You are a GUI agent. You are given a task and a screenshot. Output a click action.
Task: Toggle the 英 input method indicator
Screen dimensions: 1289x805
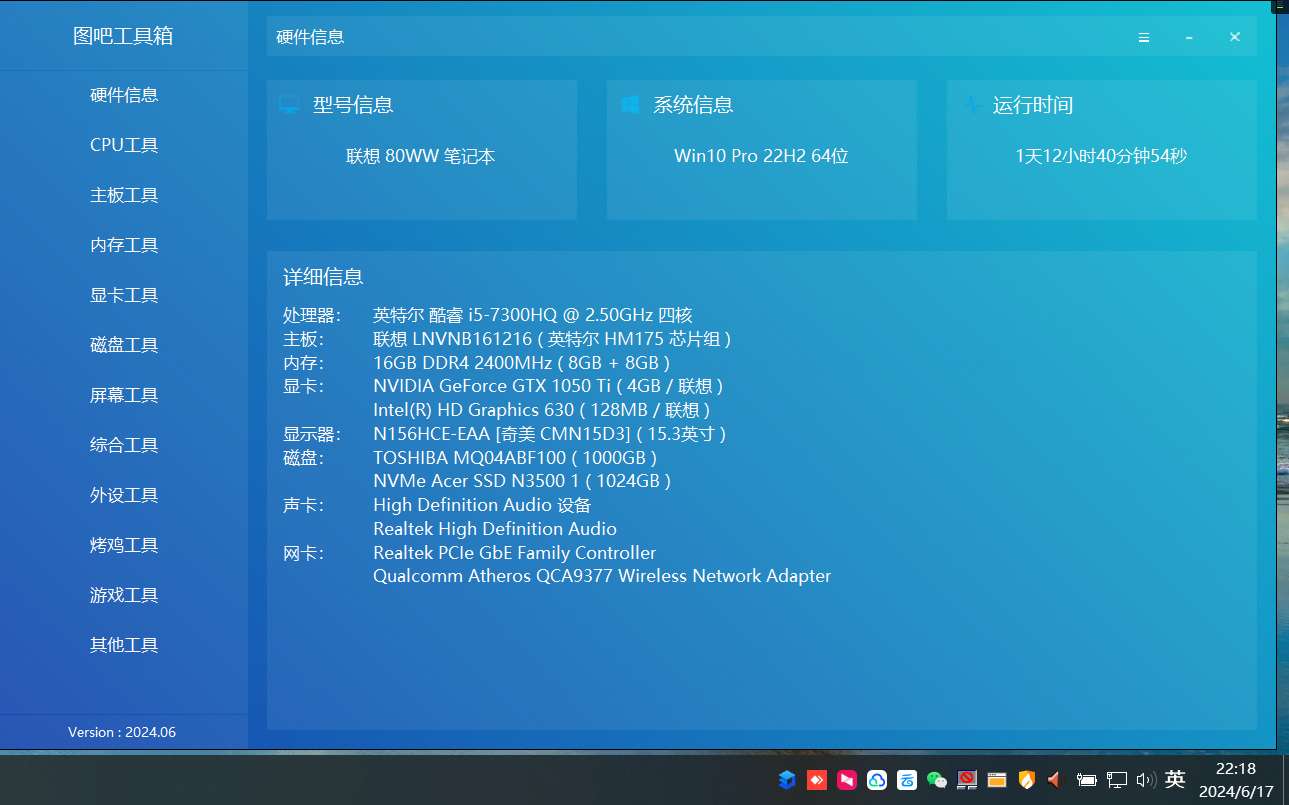(x=1175, y=779)
